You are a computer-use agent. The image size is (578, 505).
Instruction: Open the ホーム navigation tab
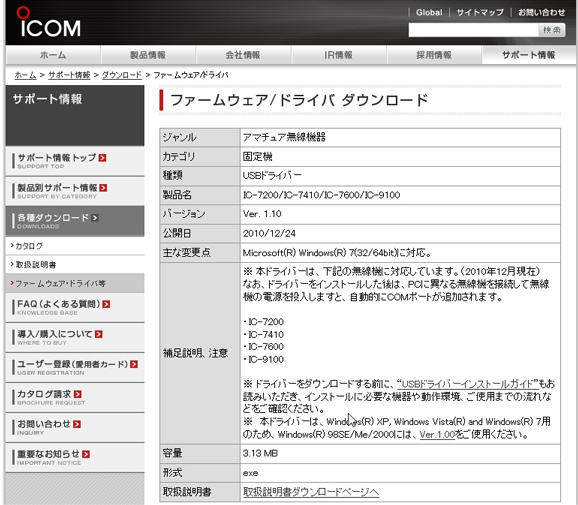coord(53,55)
